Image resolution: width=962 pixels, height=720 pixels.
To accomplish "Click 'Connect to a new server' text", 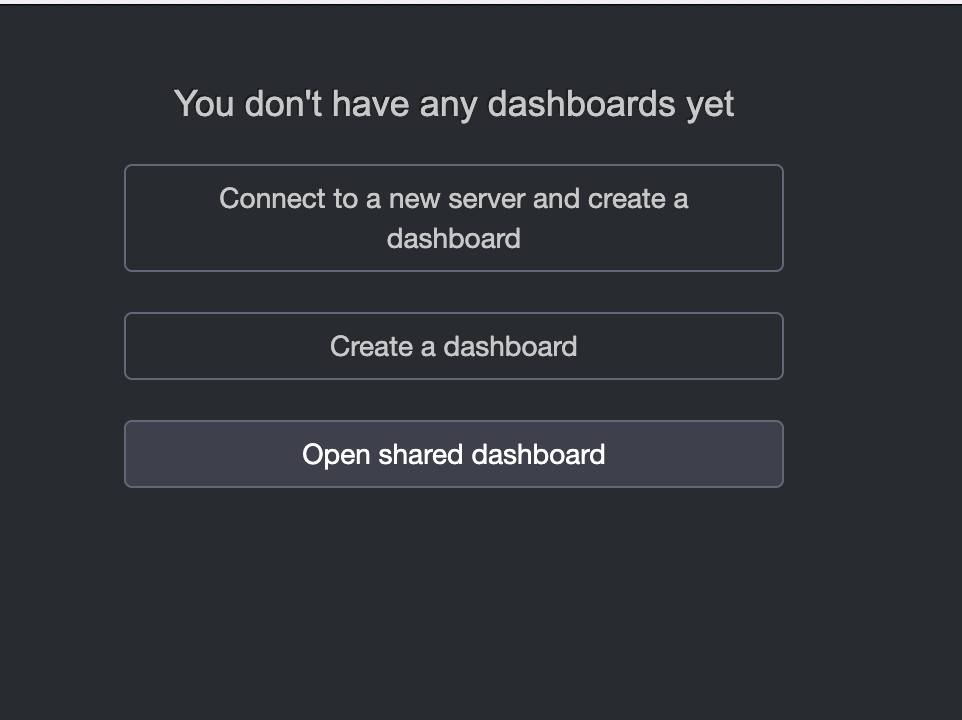I will [373, 199].
